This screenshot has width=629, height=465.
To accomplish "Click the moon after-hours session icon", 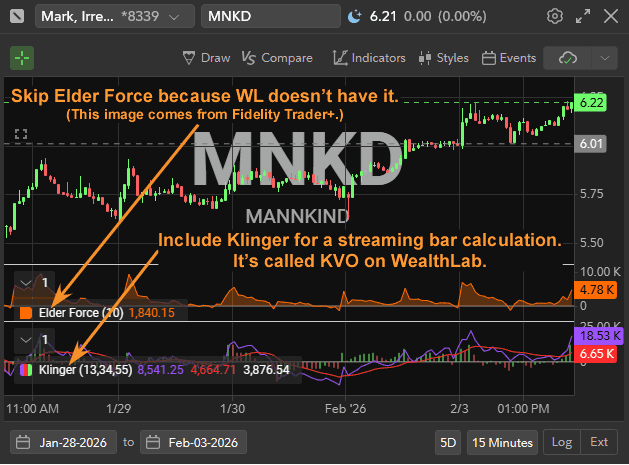I will tap(355, 16).
